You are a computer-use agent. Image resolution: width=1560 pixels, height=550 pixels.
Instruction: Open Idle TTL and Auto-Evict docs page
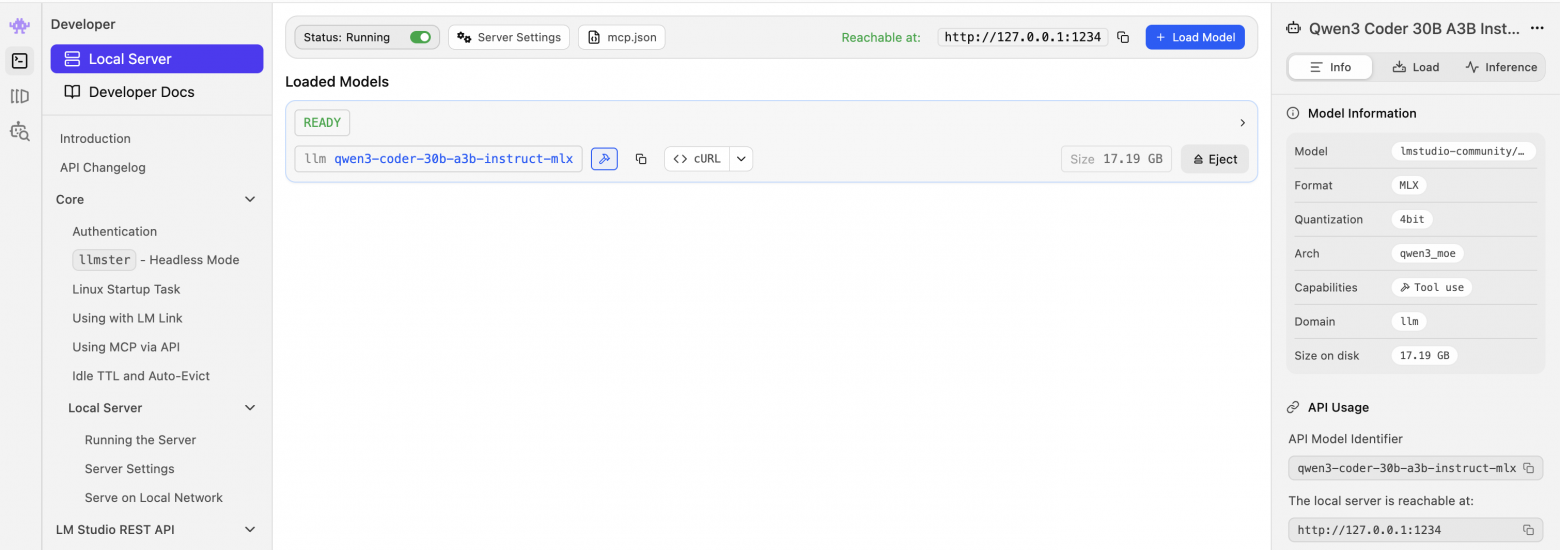tap(141, 376)
